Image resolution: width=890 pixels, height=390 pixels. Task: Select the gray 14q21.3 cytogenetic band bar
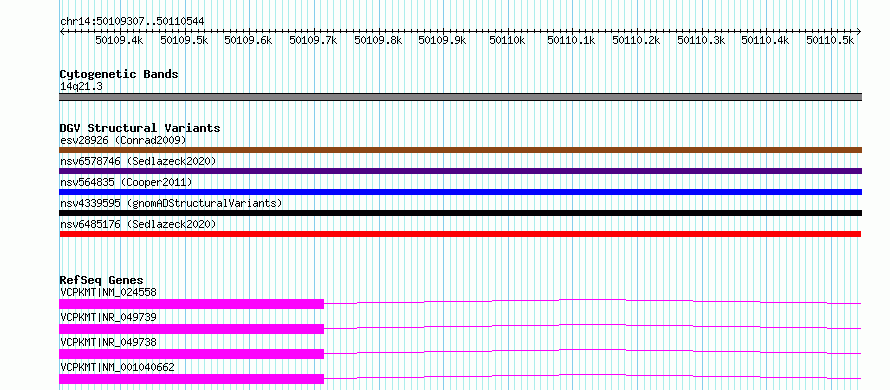pos(460,97)
